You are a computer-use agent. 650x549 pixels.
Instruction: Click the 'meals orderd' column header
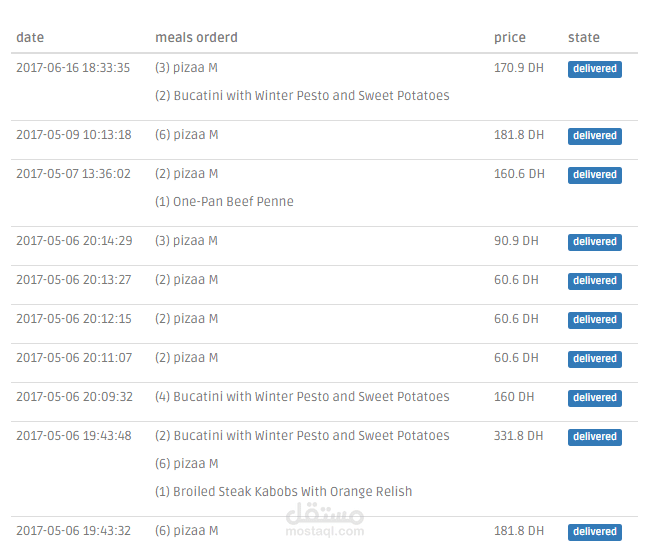pyautogui.click(x=196, y=38)
